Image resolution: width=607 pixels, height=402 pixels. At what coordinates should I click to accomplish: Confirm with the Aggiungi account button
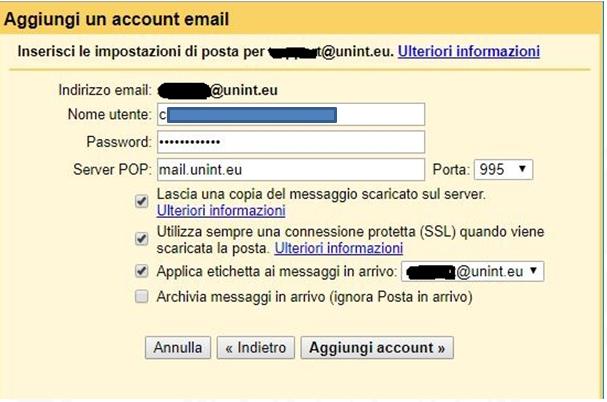click(377, 347)
